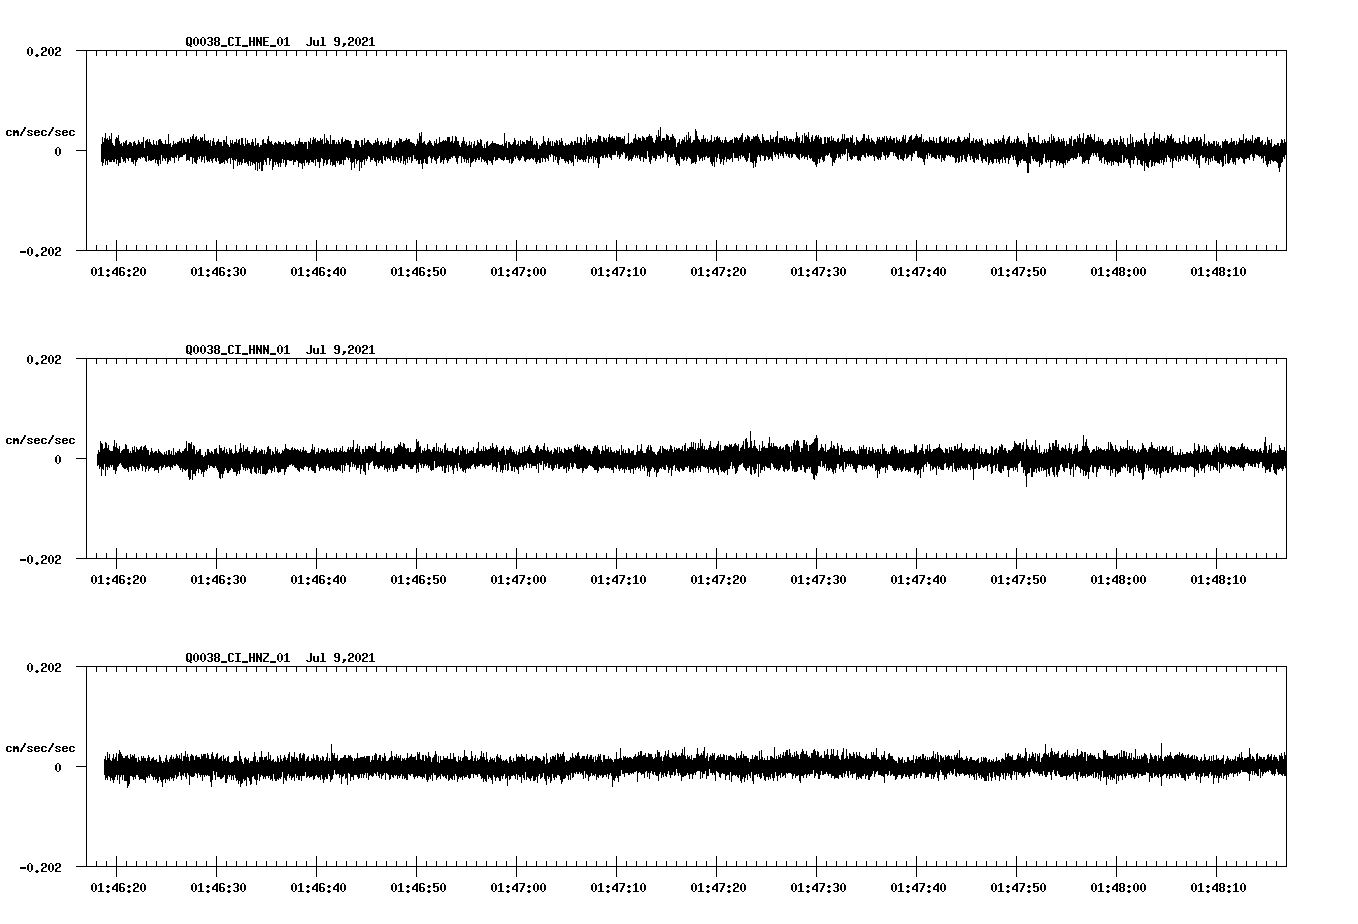The height and width of the screenshot is (924, 1358).
Task: Click the 01:48:00 time label under HNZ plot
Action: coord(1118,888)
